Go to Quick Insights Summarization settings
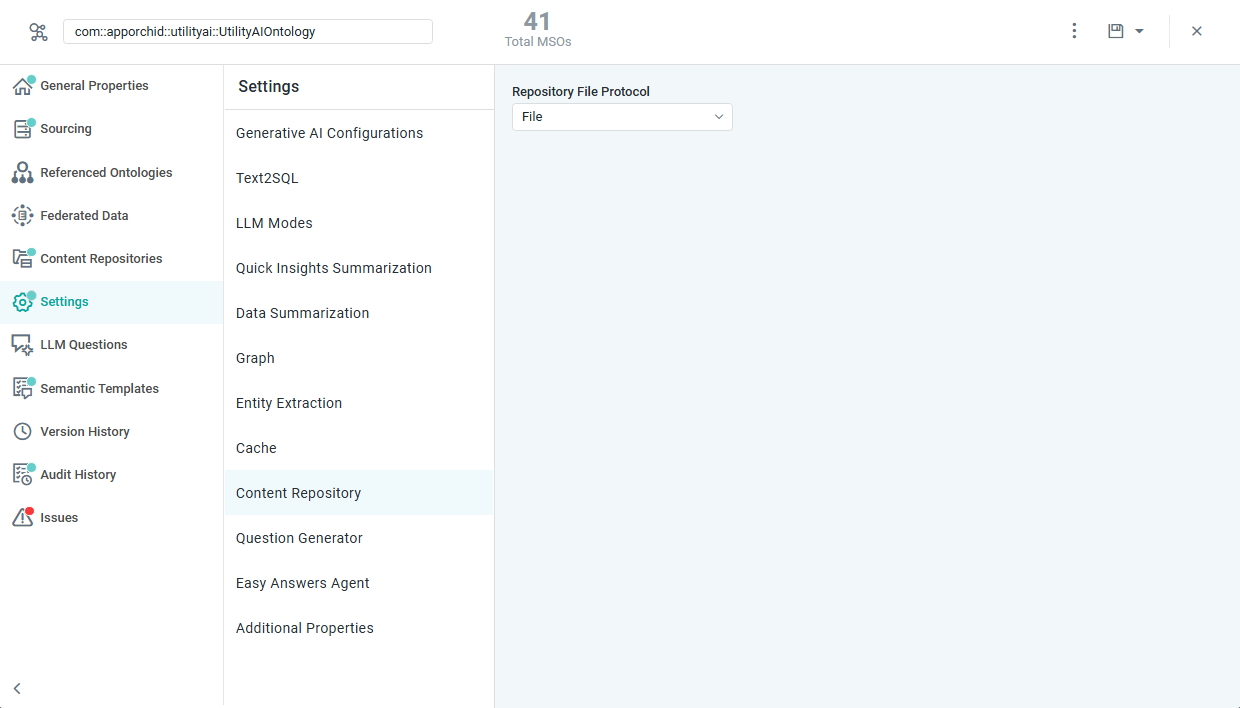 click(x=359, y=268)
